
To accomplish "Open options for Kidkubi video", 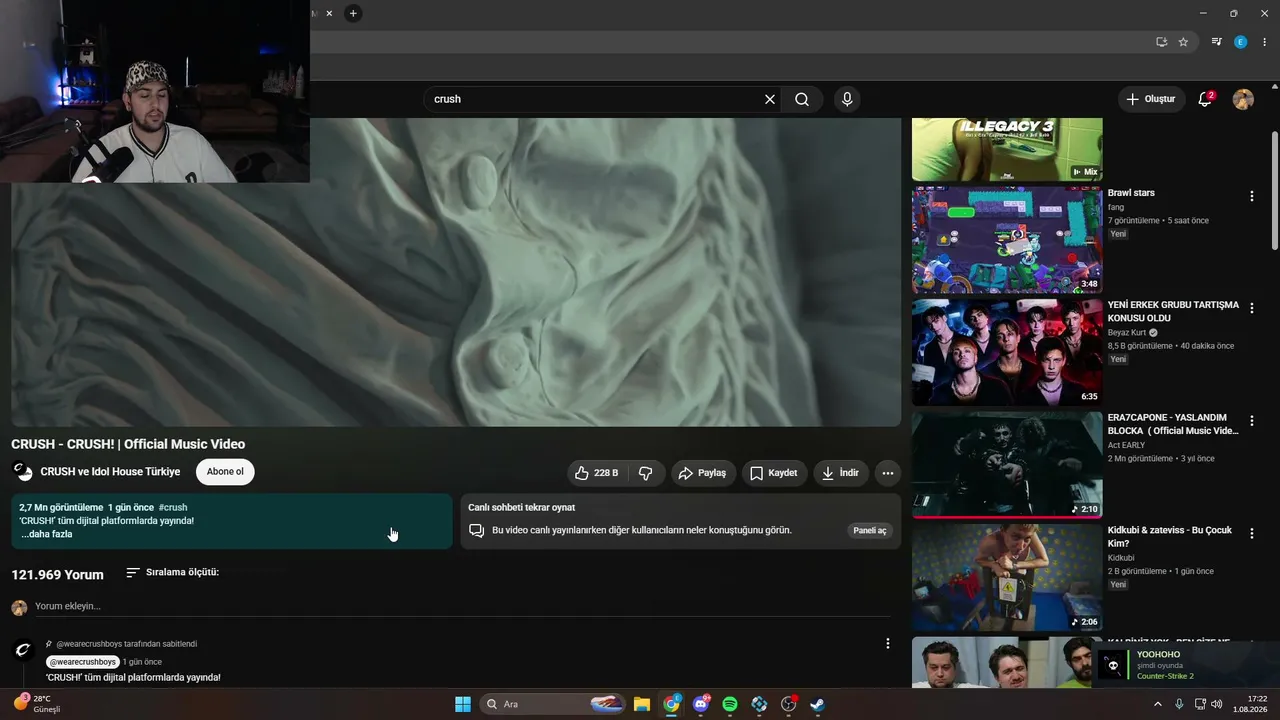I will point(1251,534).
